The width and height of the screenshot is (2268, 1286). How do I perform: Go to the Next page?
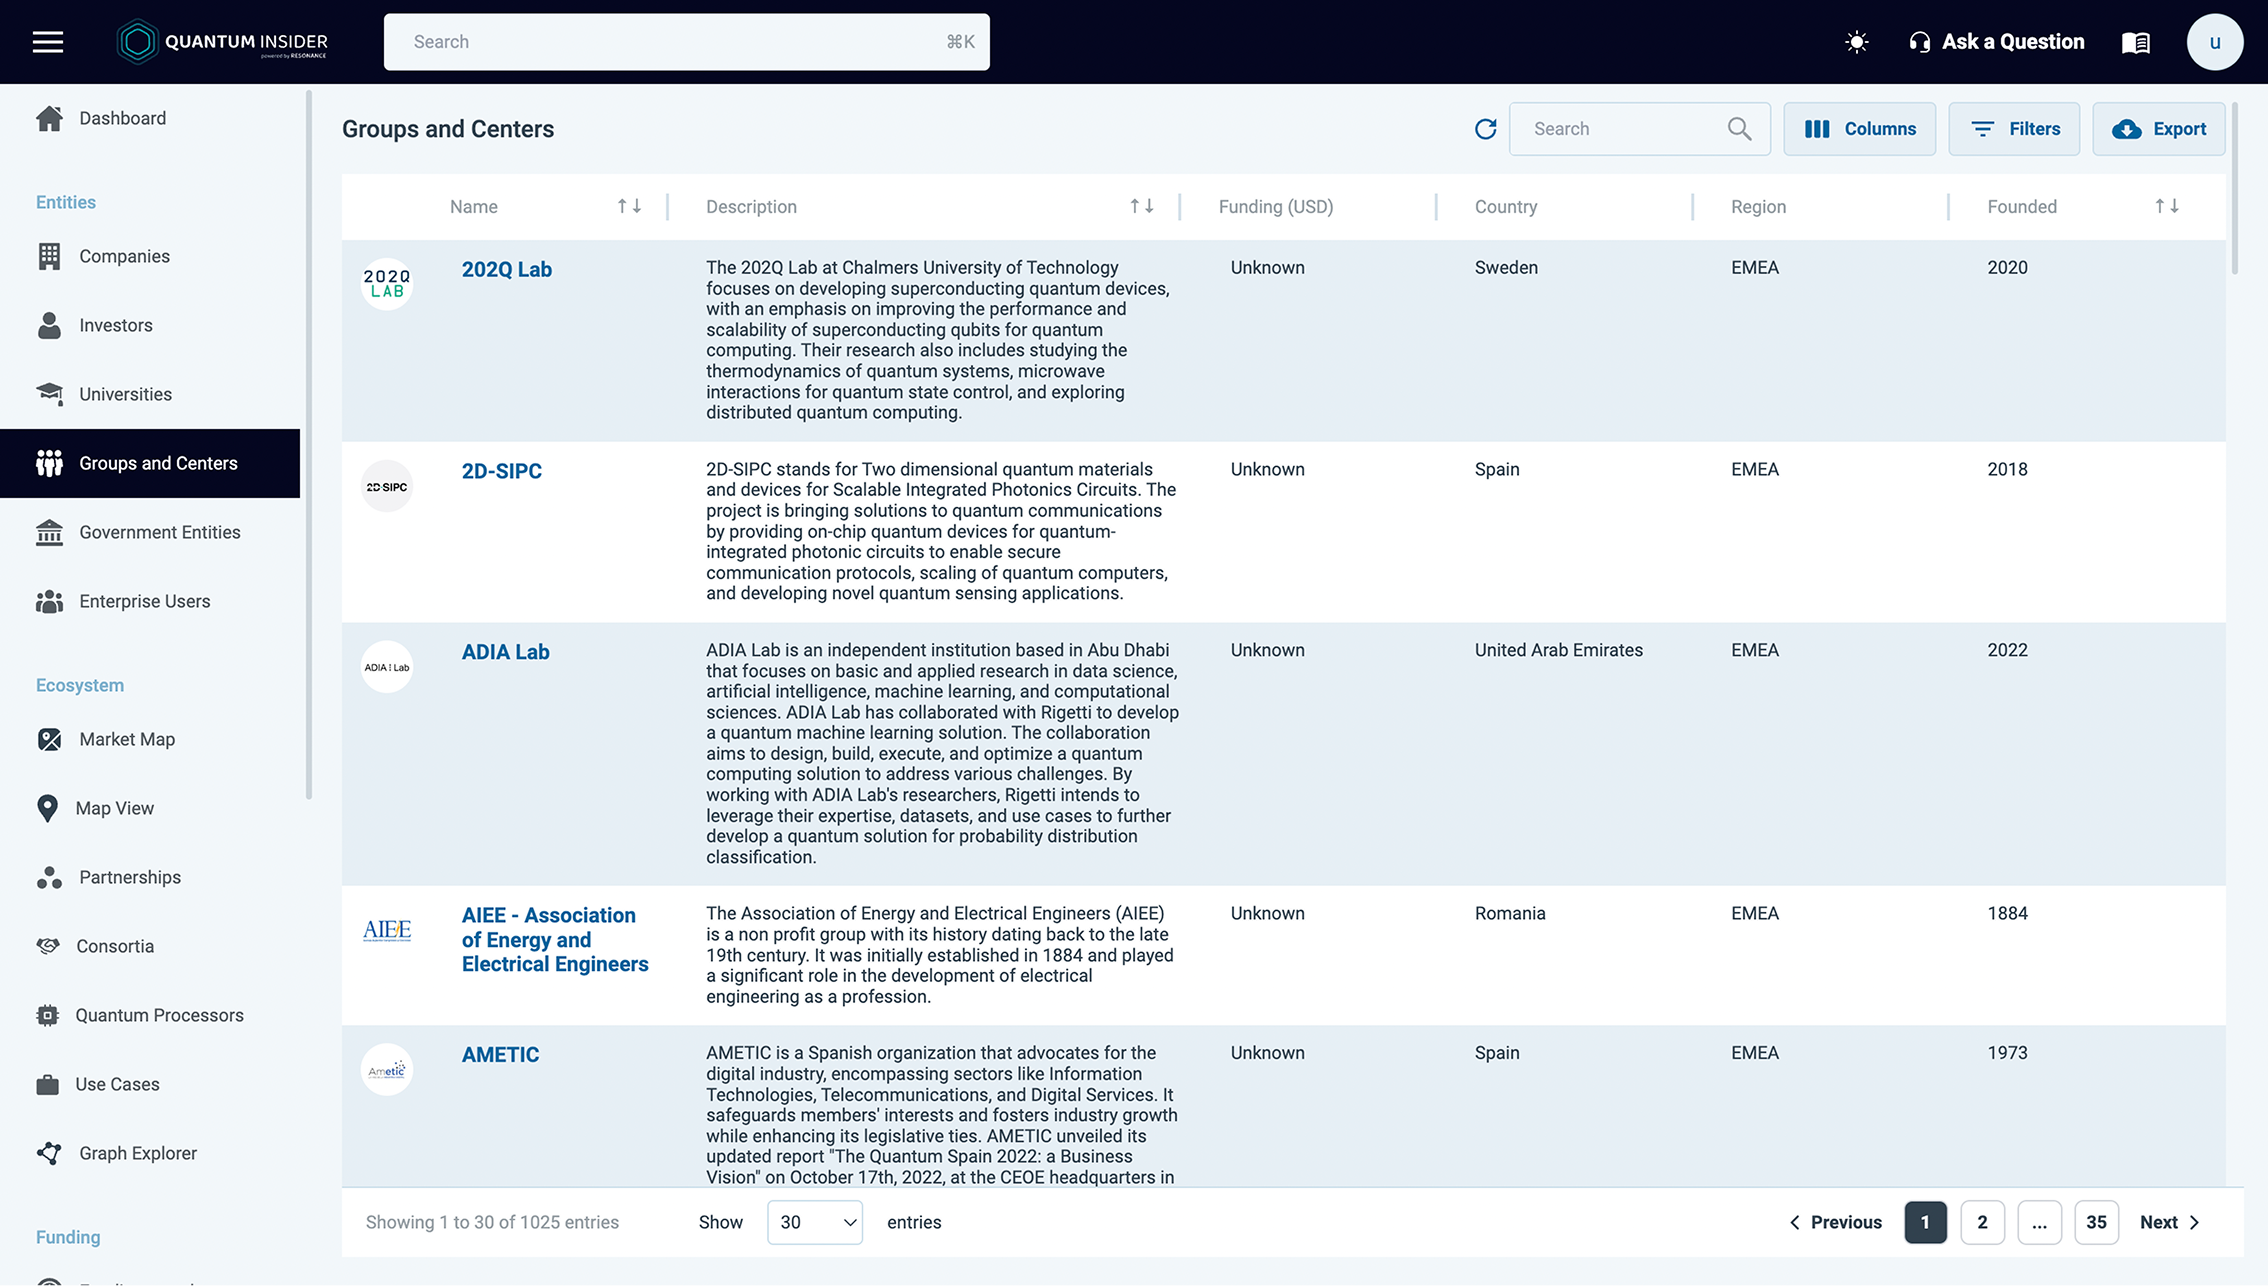point(2170,1222)
